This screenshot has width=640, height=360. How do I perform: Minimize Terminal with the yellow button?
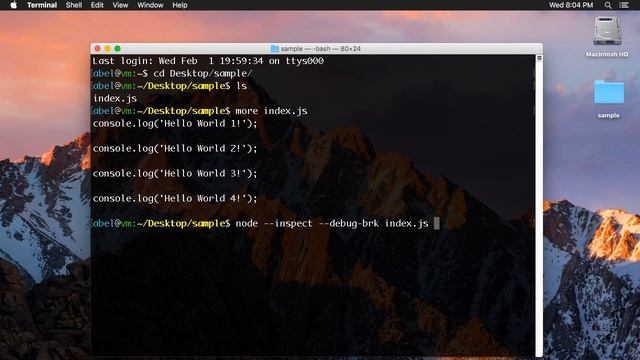click(x=107, y=49)
